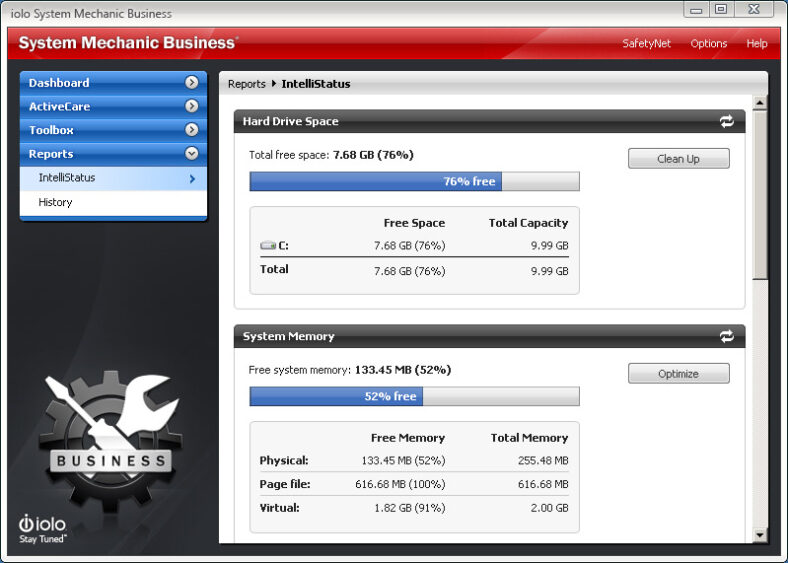Click the scrollbar down arrow
Viewport: 788px width, 563px height.
[760, 535]
